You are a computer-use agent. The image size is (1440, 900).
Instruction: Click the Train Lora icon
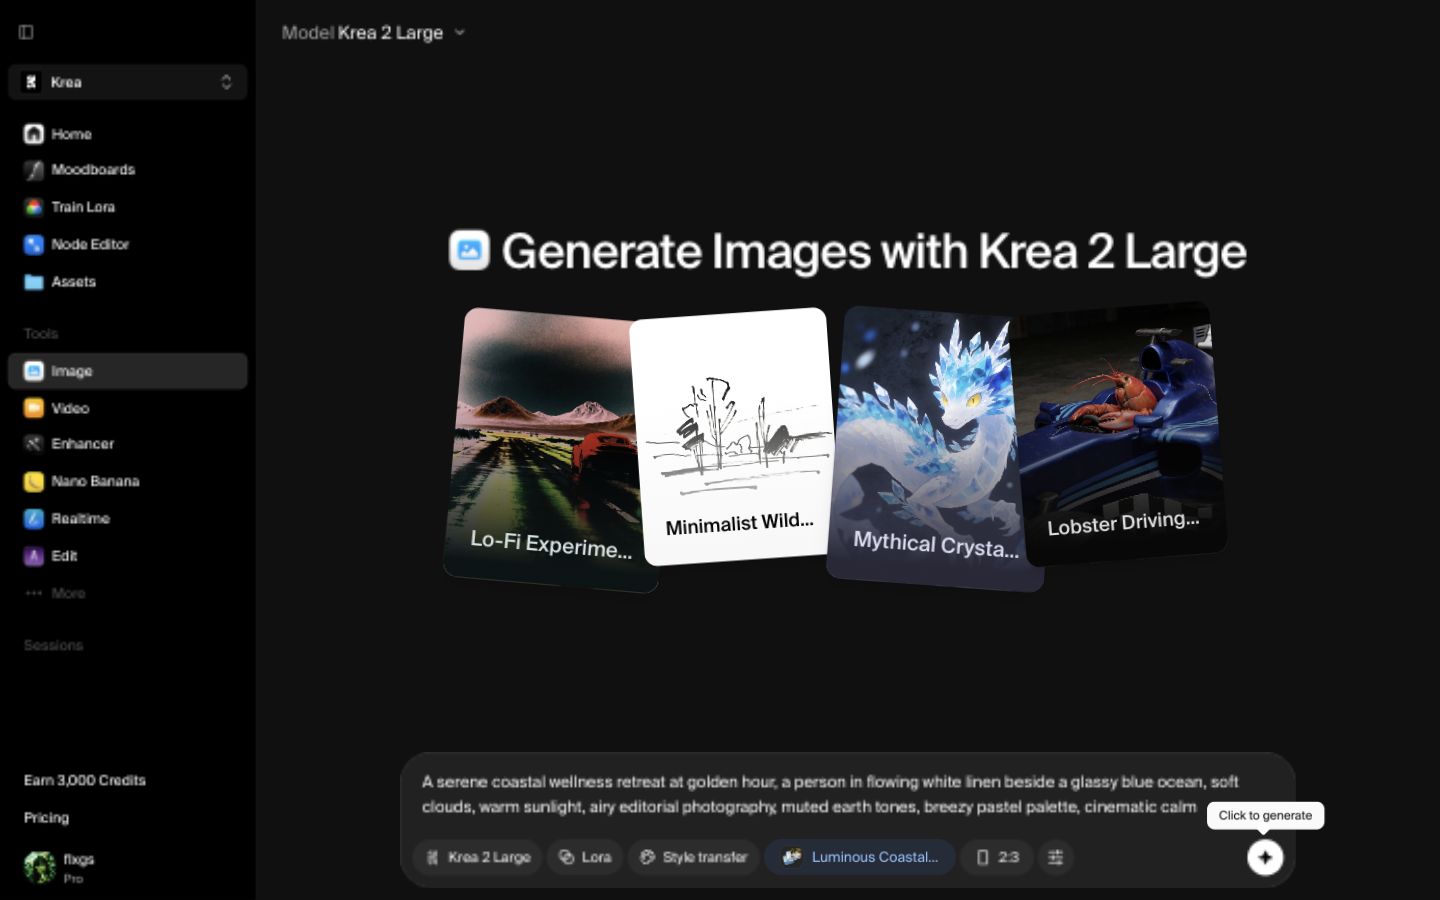[34, 207]
